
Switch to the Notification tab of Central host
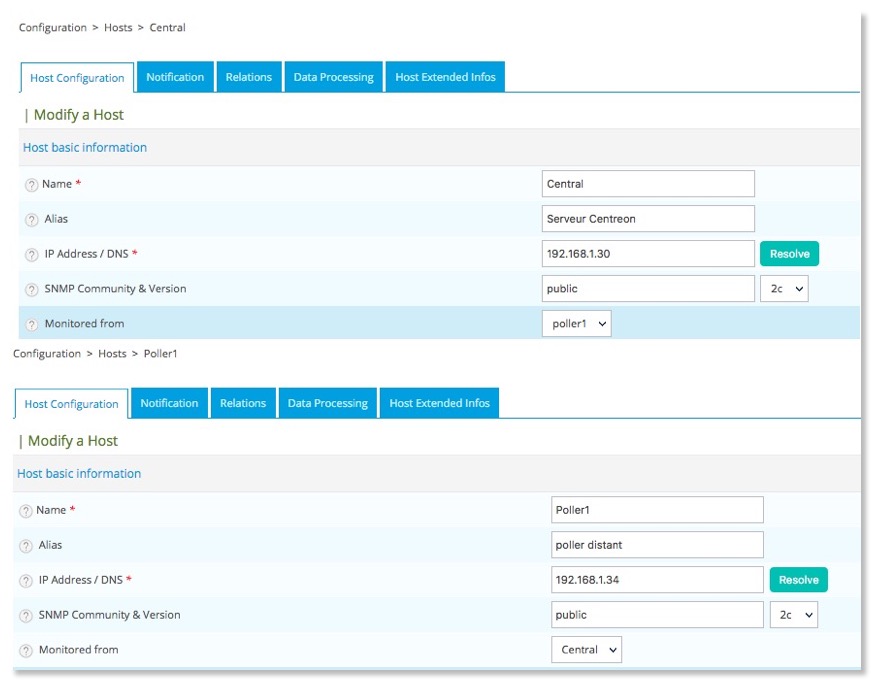[x=175, y=77]
